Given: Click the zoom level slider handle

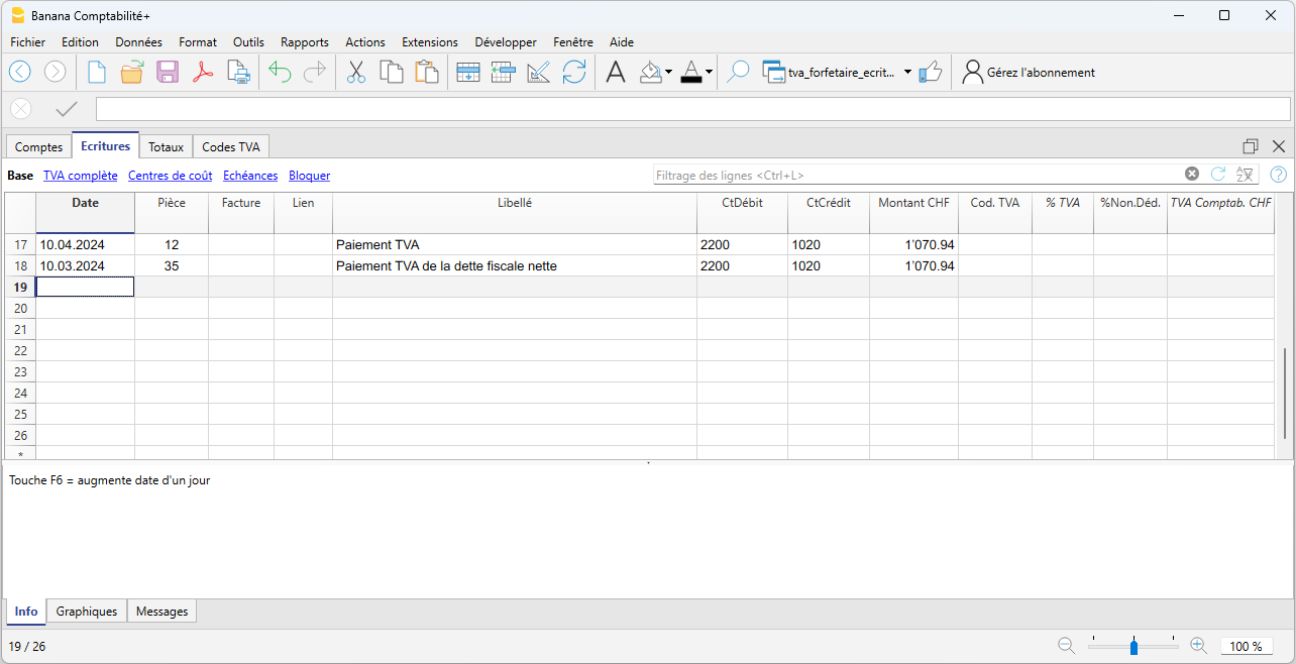Looking at the screenshot, I should pyautogui.click(x=1134, y=647).
